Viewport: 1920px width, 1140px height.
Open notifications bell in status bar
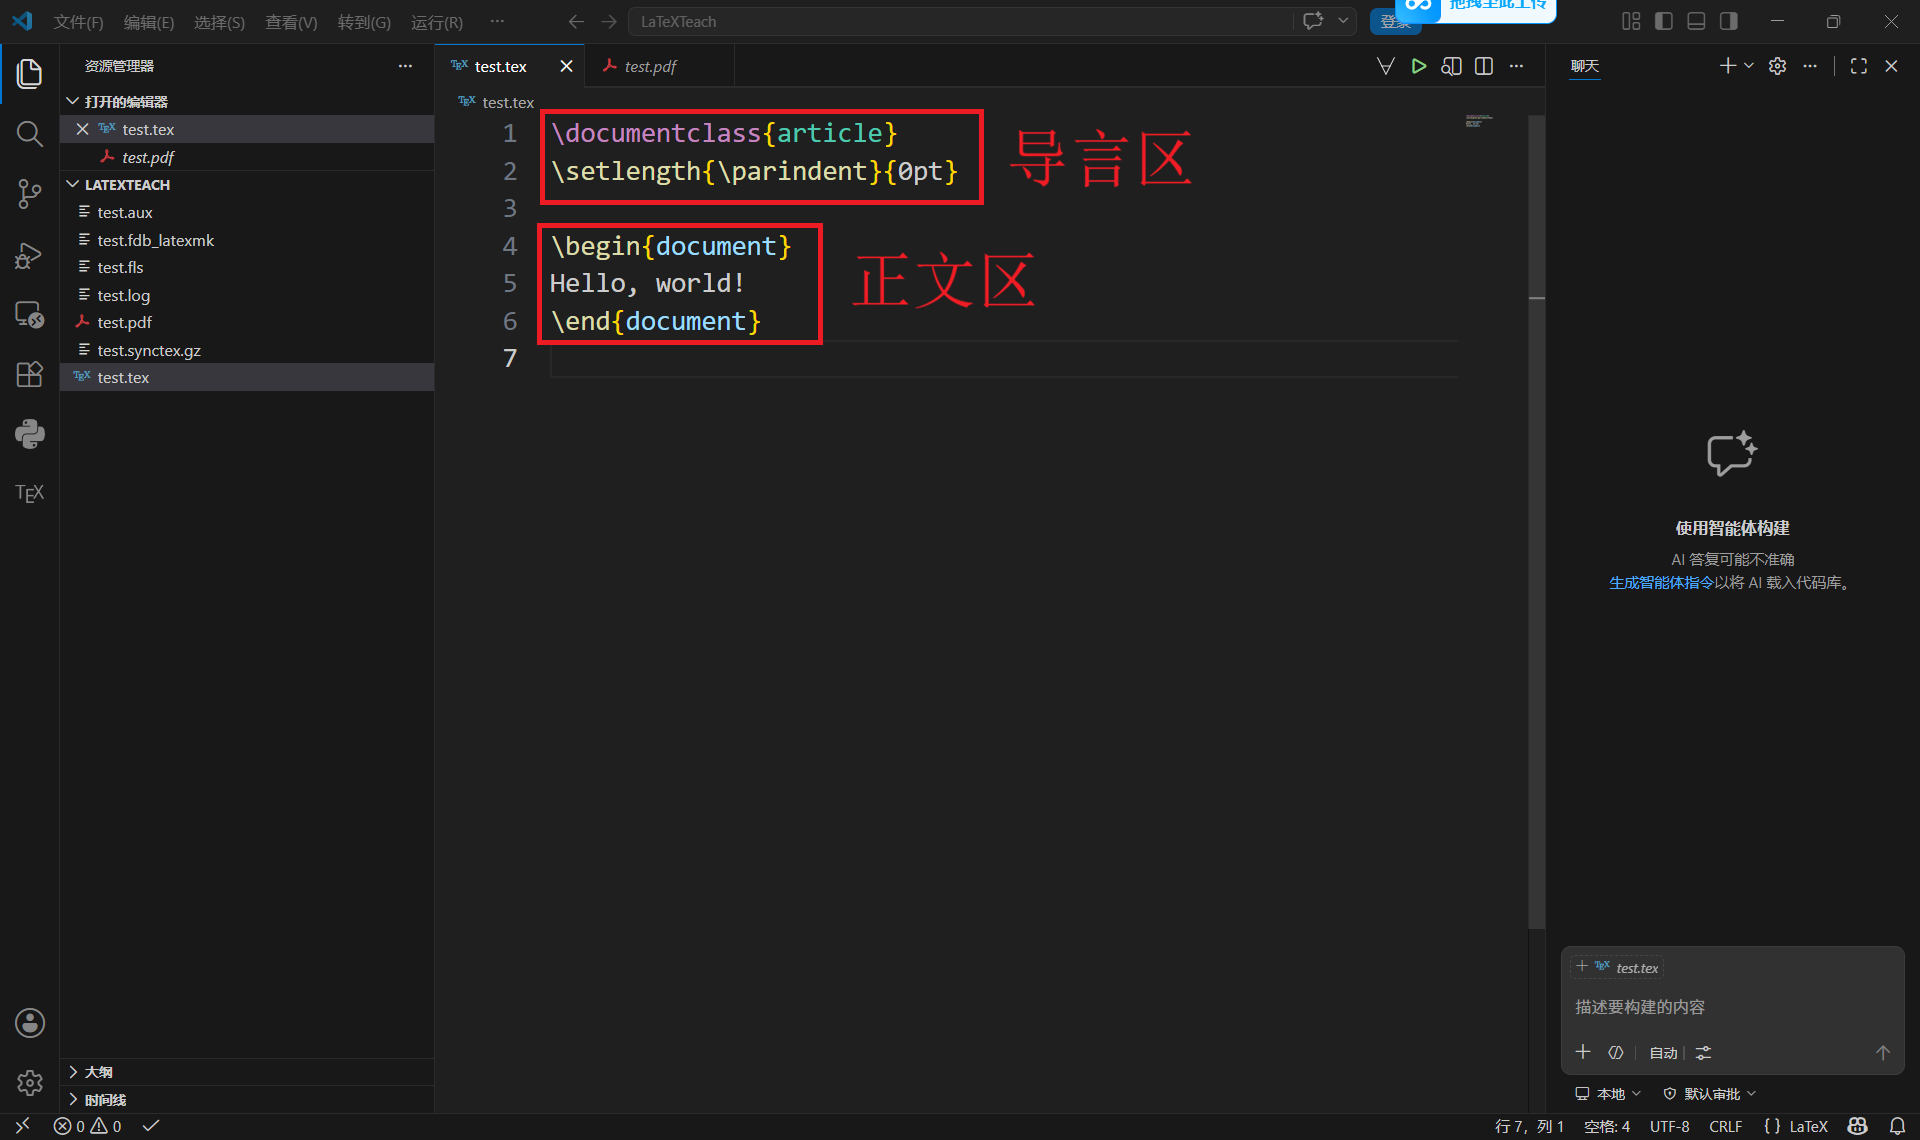1897,1126
